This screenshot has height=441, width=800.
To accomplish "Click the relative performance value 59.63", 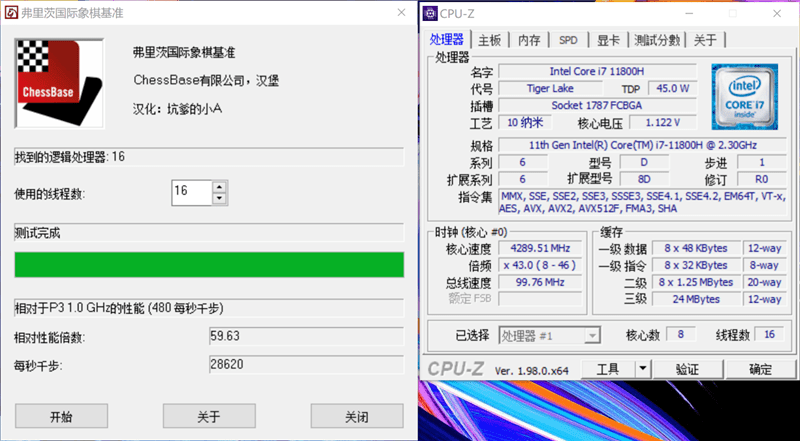I will click(306, 336).
